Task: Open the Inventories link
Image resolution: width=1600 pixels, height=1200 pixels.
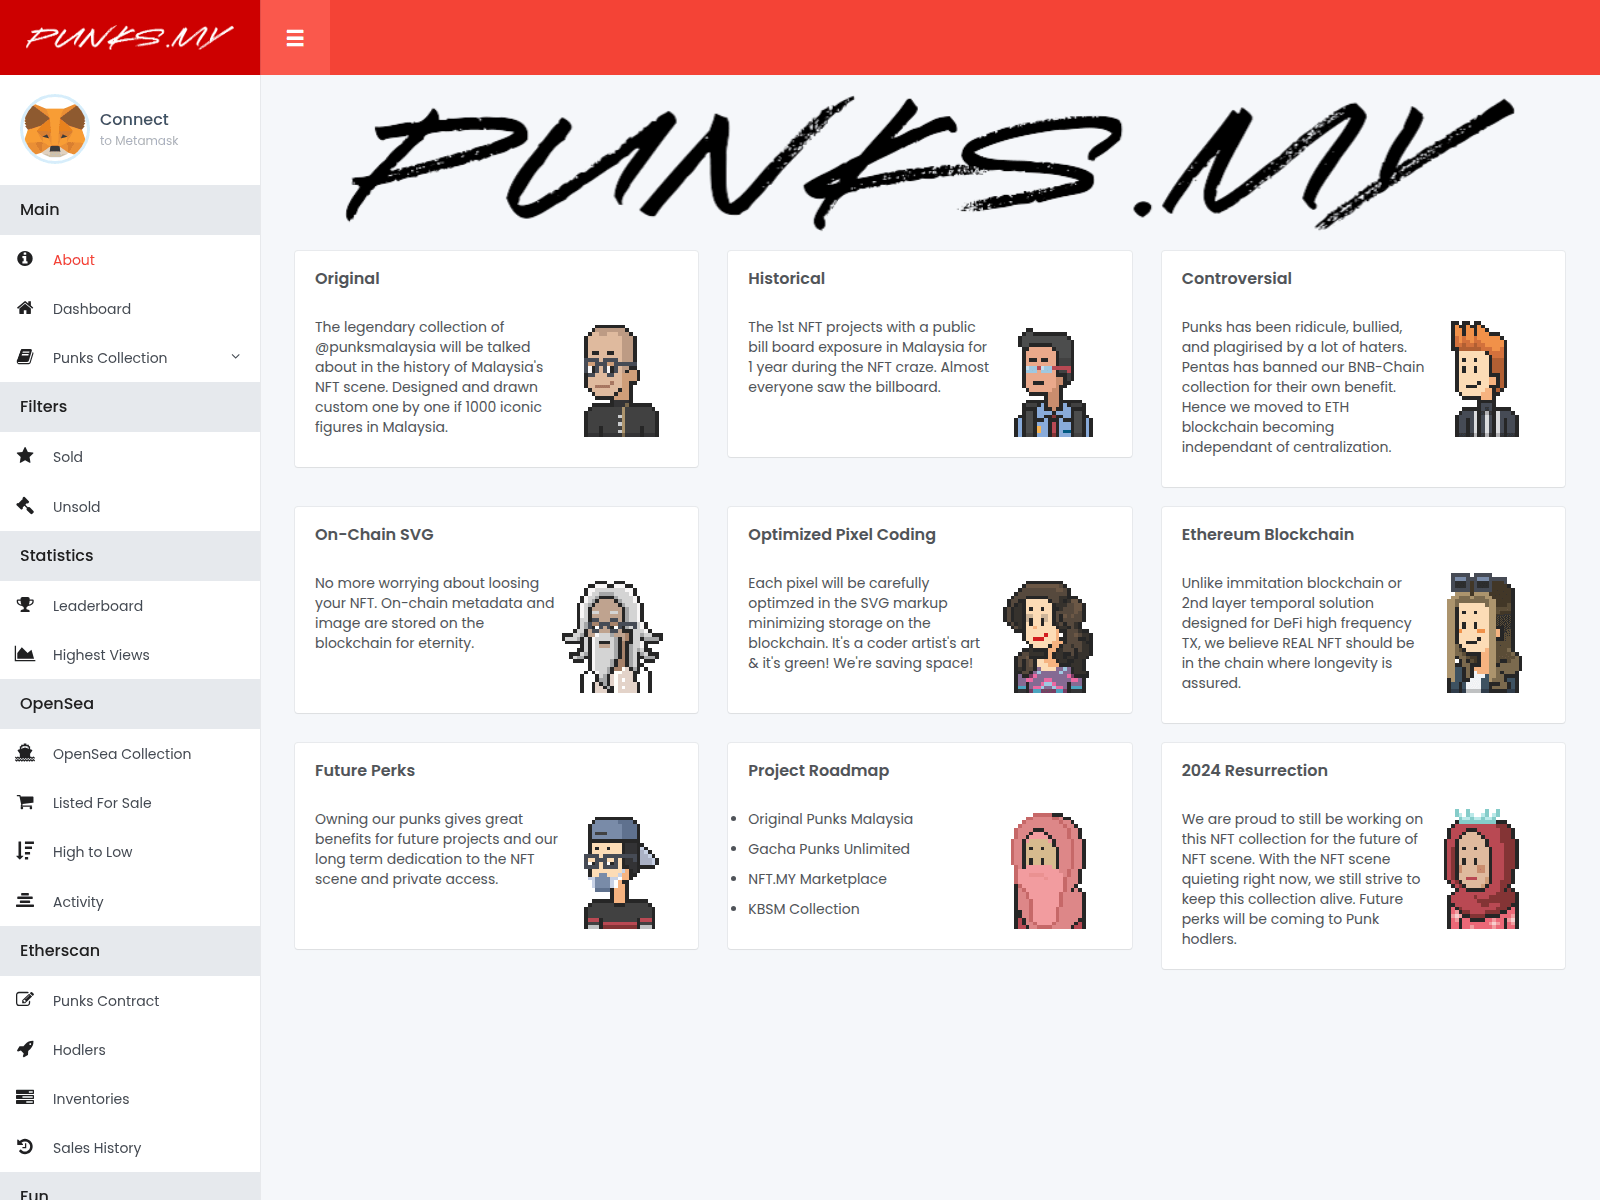Action: pyautogui.click(x=130, y=1098)
